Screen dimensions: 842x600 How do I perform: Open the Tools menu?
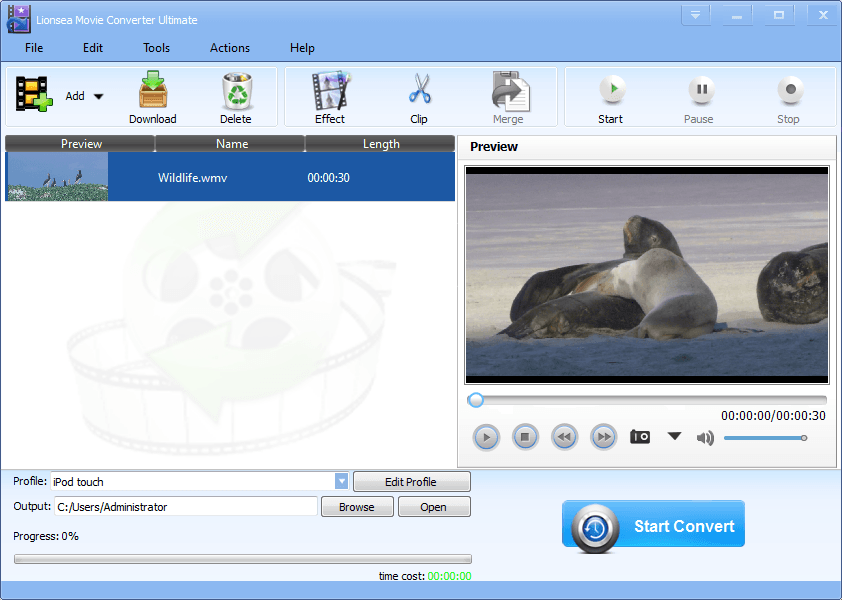click(156, 48)
